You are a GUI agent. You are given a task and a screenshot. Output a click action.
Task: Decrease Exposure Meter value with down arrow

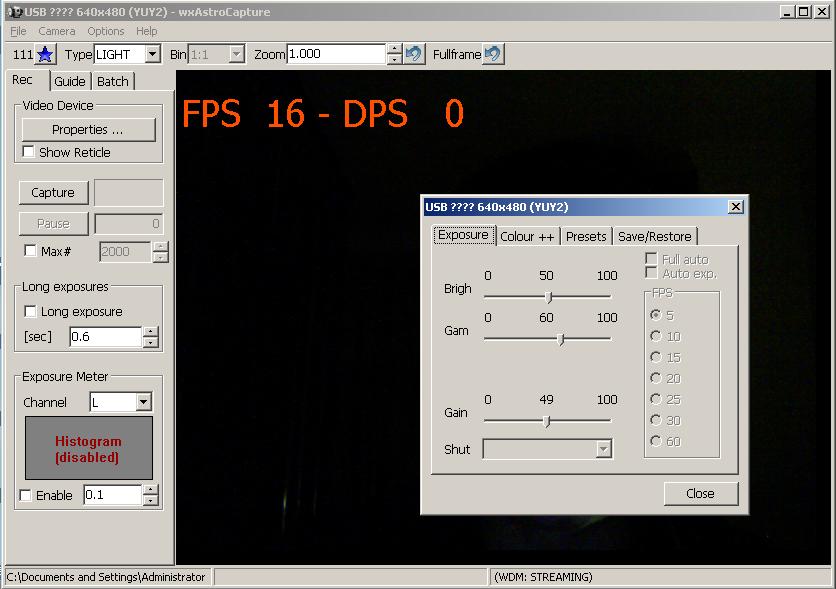151,500
